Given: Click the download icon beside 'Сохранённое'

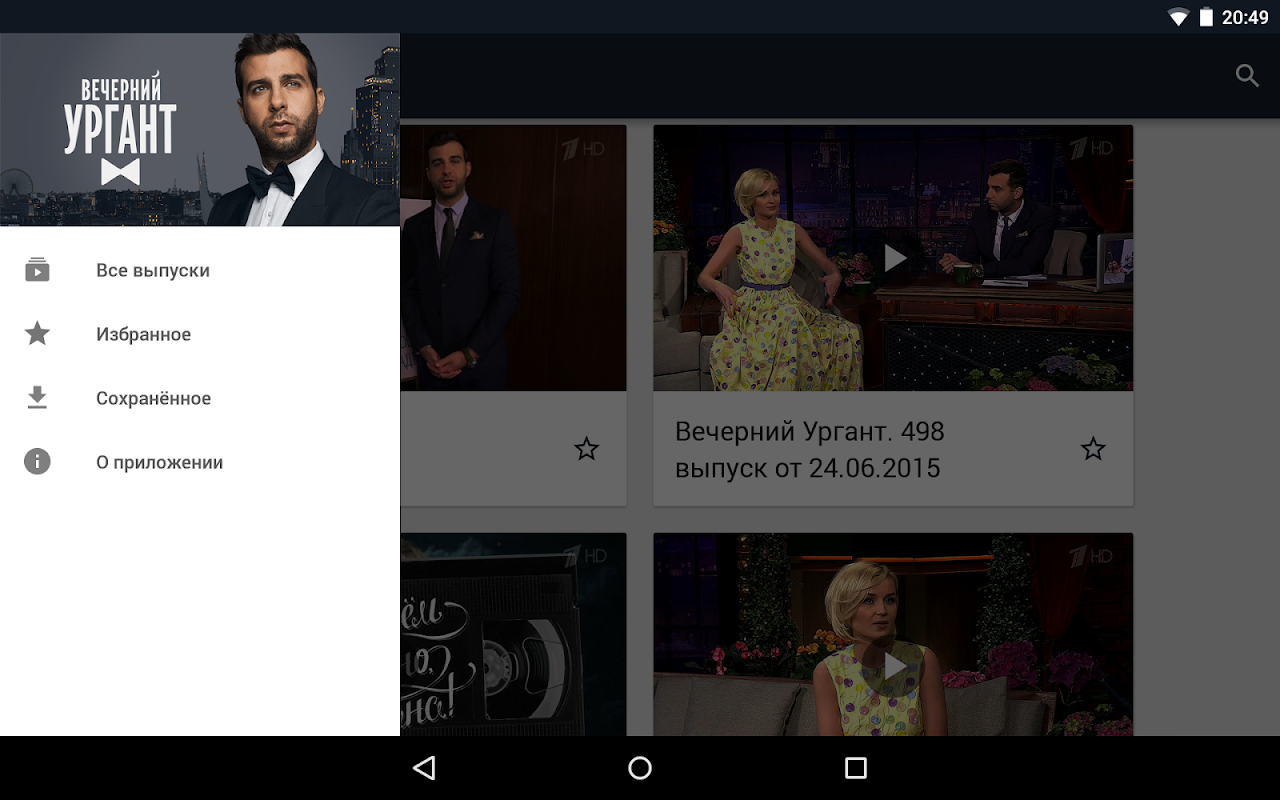Looking at the screenshot, I should tap(37, 398).
